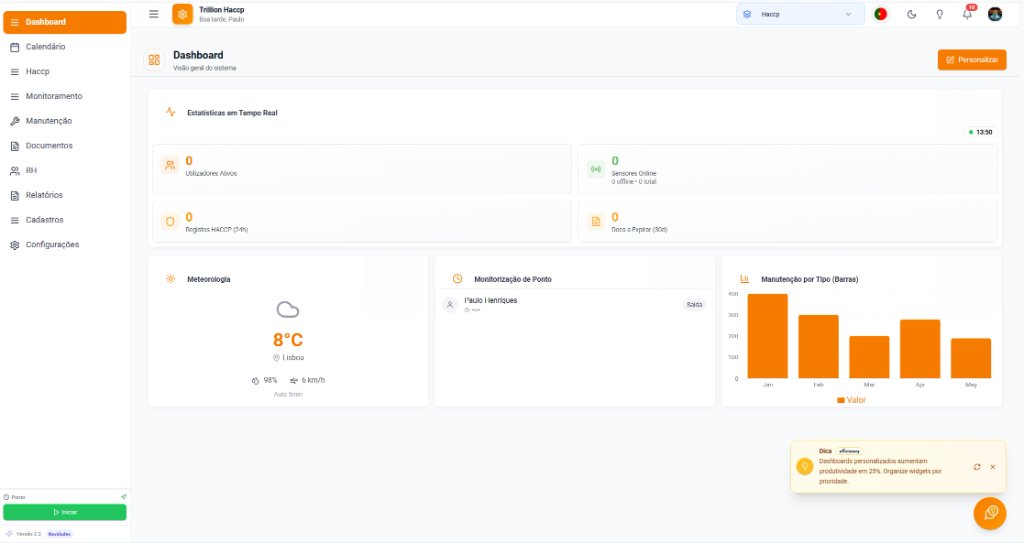Click the Docs a Expirar (30d) label
Viewport: 1024px width, 543px height.
click(639, 229)
